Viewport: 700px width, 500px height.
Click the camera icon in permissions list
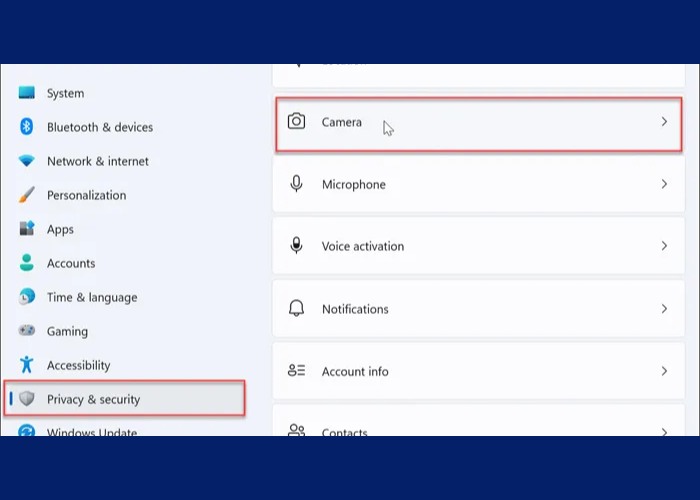click(296, 122)
